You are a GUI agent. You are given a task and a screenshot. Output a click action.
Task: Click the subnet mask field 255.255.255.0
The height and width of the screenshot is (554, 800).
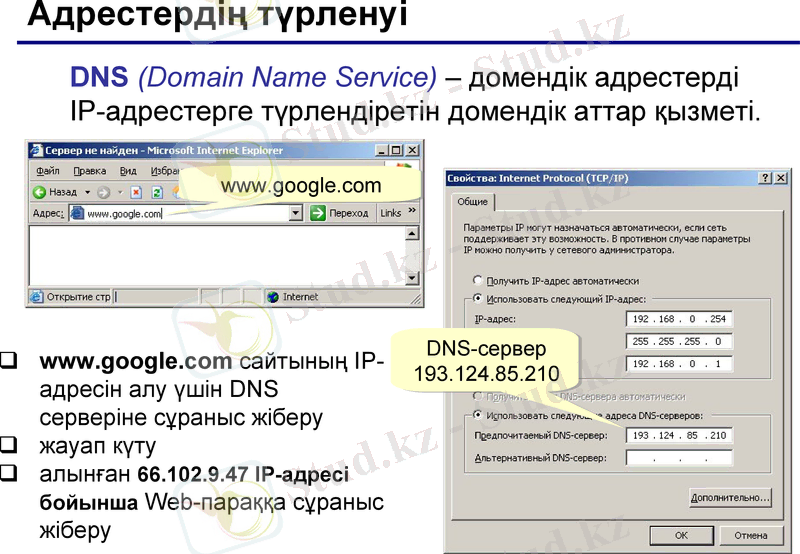[679, 341]
